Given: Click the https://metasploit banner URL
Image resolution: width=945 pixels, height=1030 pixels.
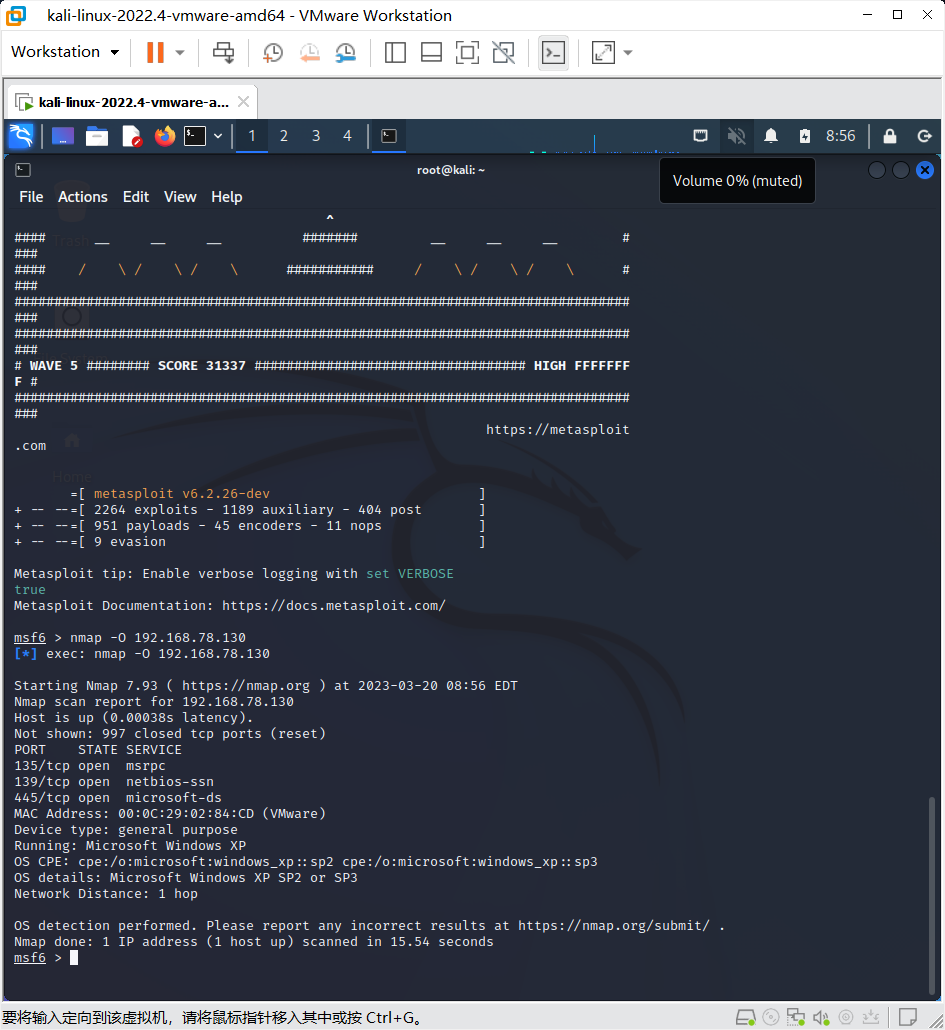Looking at the screenshot, I should 558,430.
